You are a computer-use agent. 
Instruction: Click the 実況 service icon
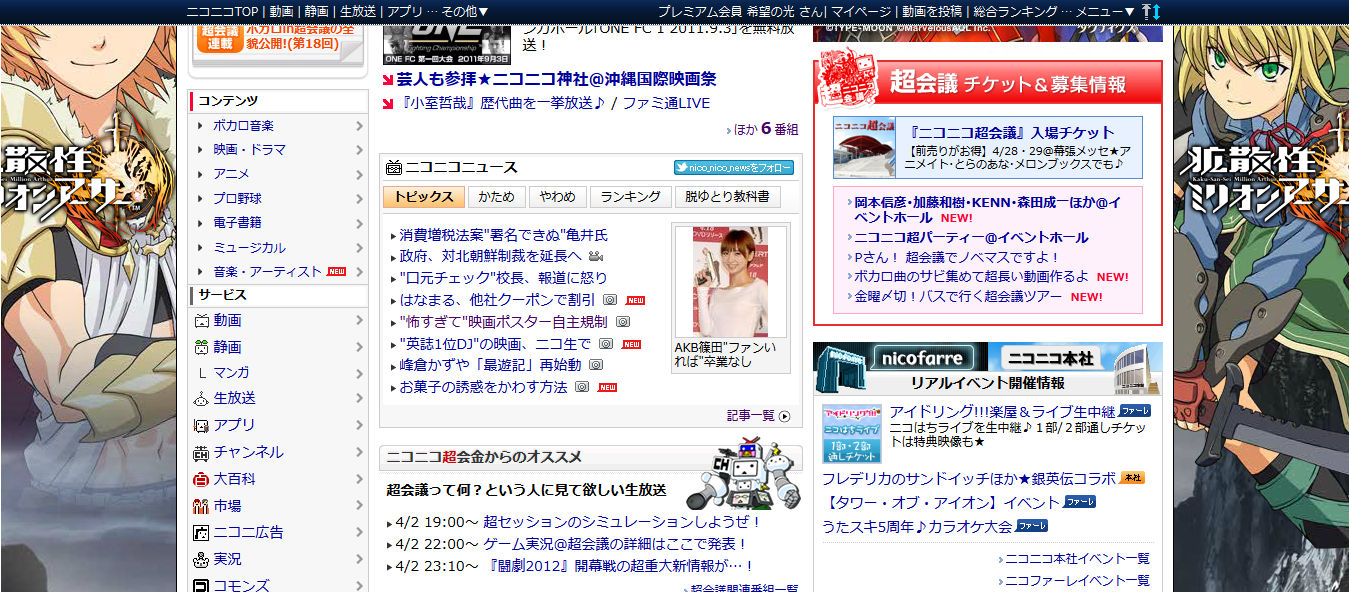tap(201, 559)
